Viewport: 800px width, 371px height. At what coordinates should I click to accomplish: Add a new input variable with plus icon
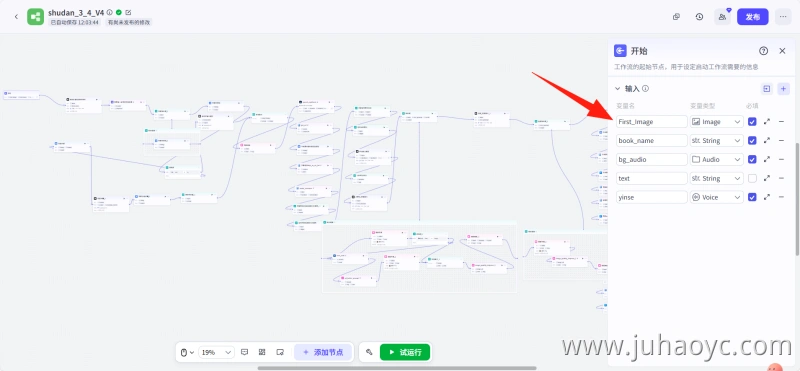point(784,89)
